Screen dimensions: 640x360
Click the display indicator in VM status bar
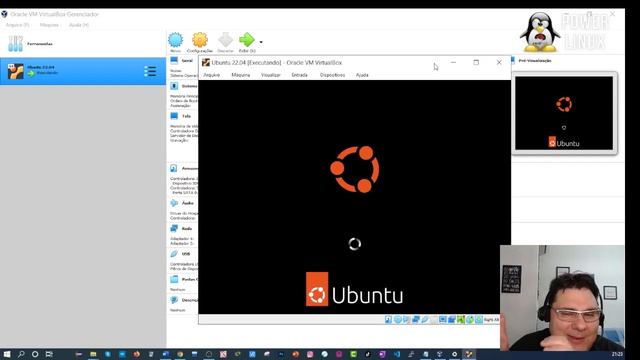442,320
